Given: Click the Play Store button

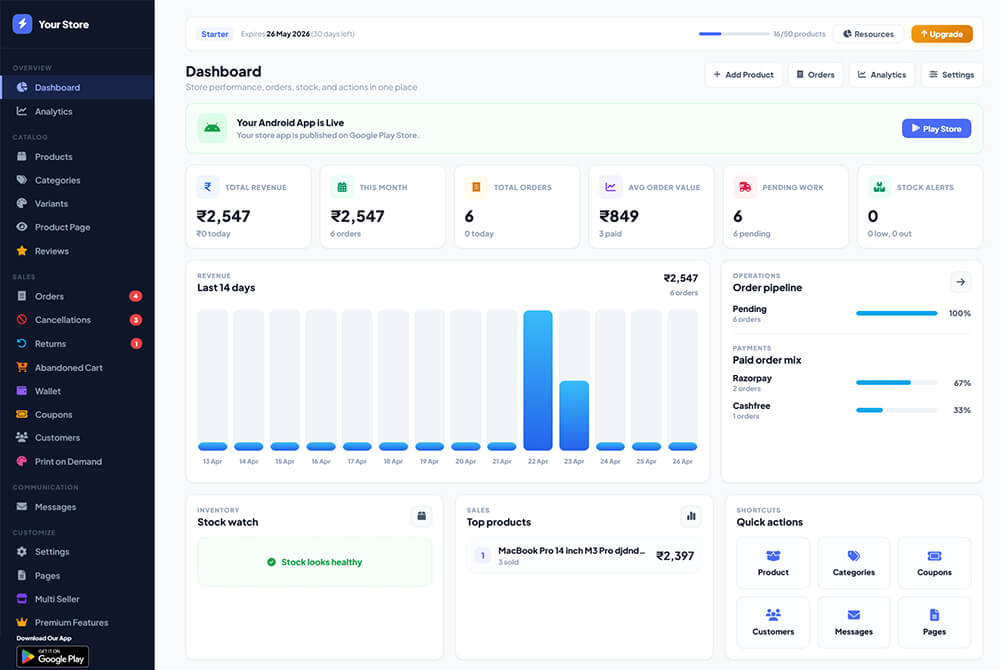Looking at the screenshot, I should click(936, 129).
